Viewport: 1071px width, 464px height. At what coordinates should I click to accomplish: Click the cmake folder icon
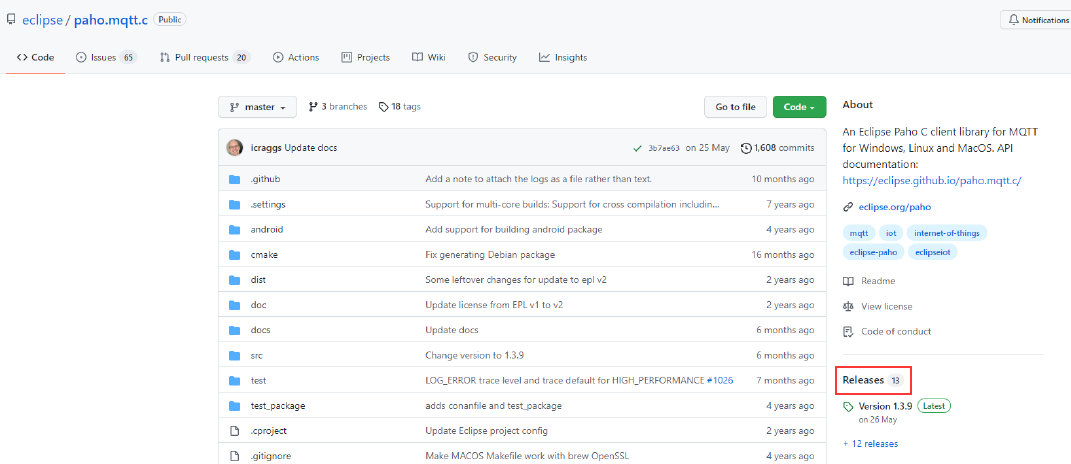click(235, 255)
